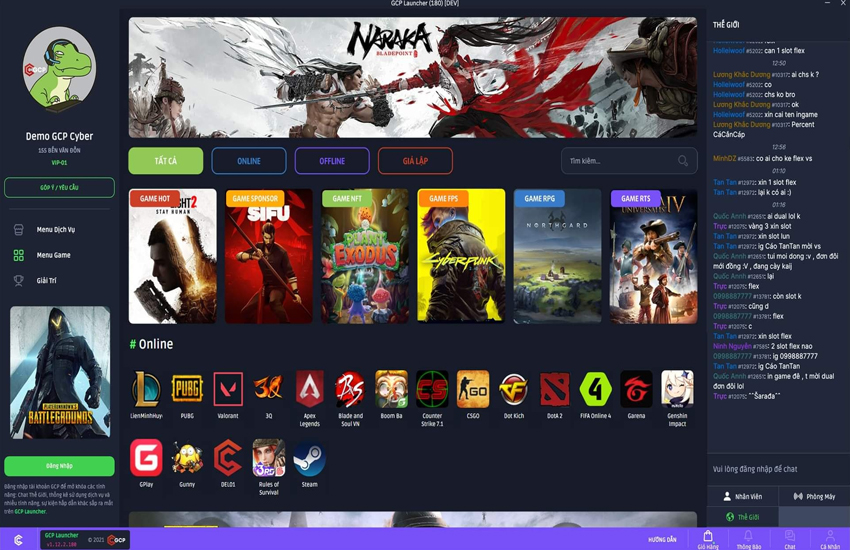Click the Naraka Bladepoint banner
850x550 pixels.
click(413, 77)
